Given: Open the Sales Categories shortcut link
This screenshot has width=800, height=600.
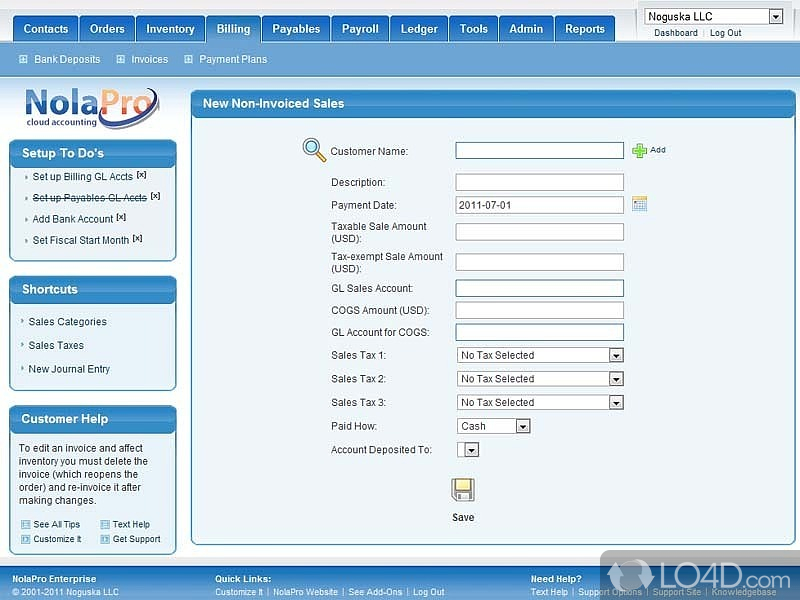Looking at the screenshot, I should point(67,322).
